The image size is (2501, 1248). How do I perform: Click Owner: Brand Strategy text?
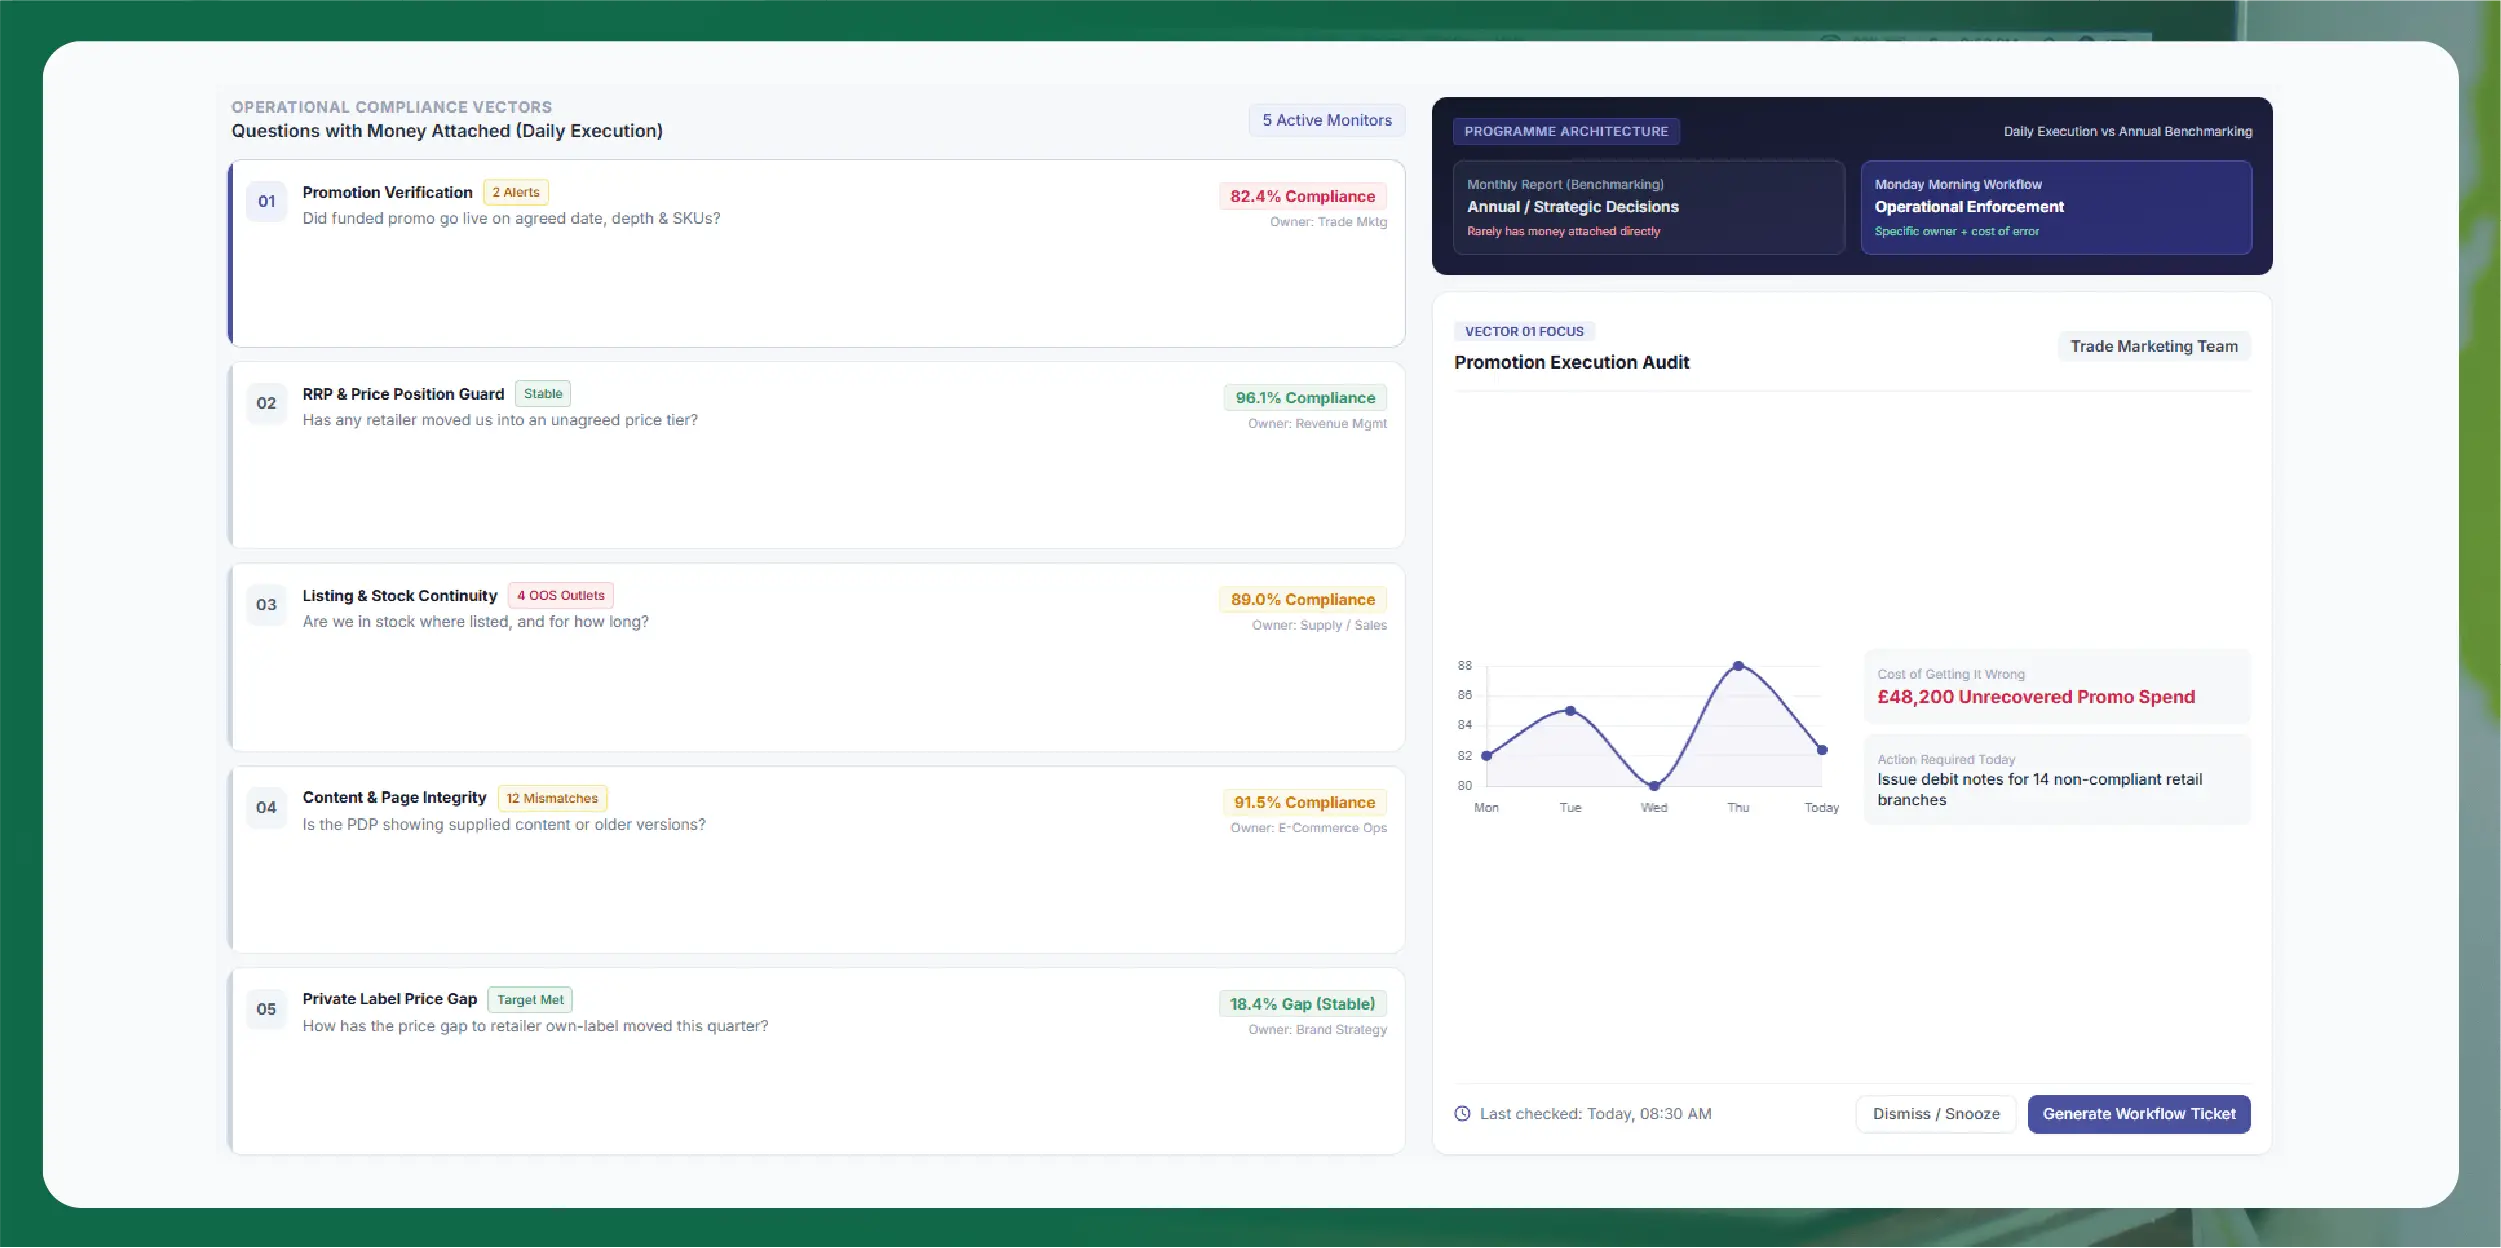click(x=1317, y=1030)
